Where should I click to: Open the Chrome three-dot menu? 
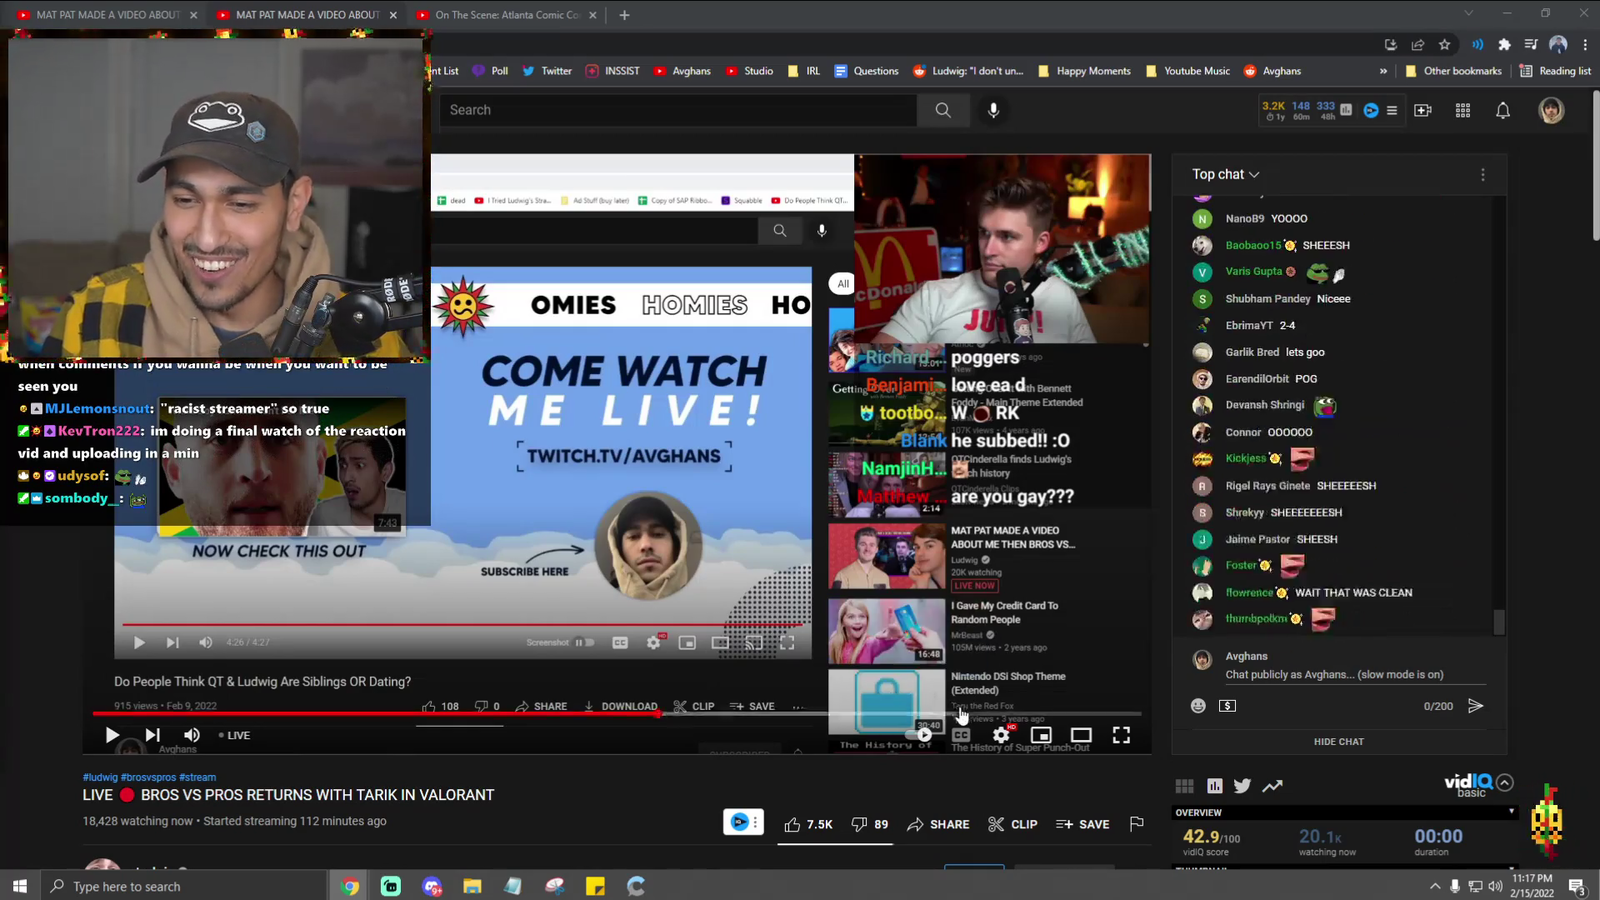(1585, 44)
